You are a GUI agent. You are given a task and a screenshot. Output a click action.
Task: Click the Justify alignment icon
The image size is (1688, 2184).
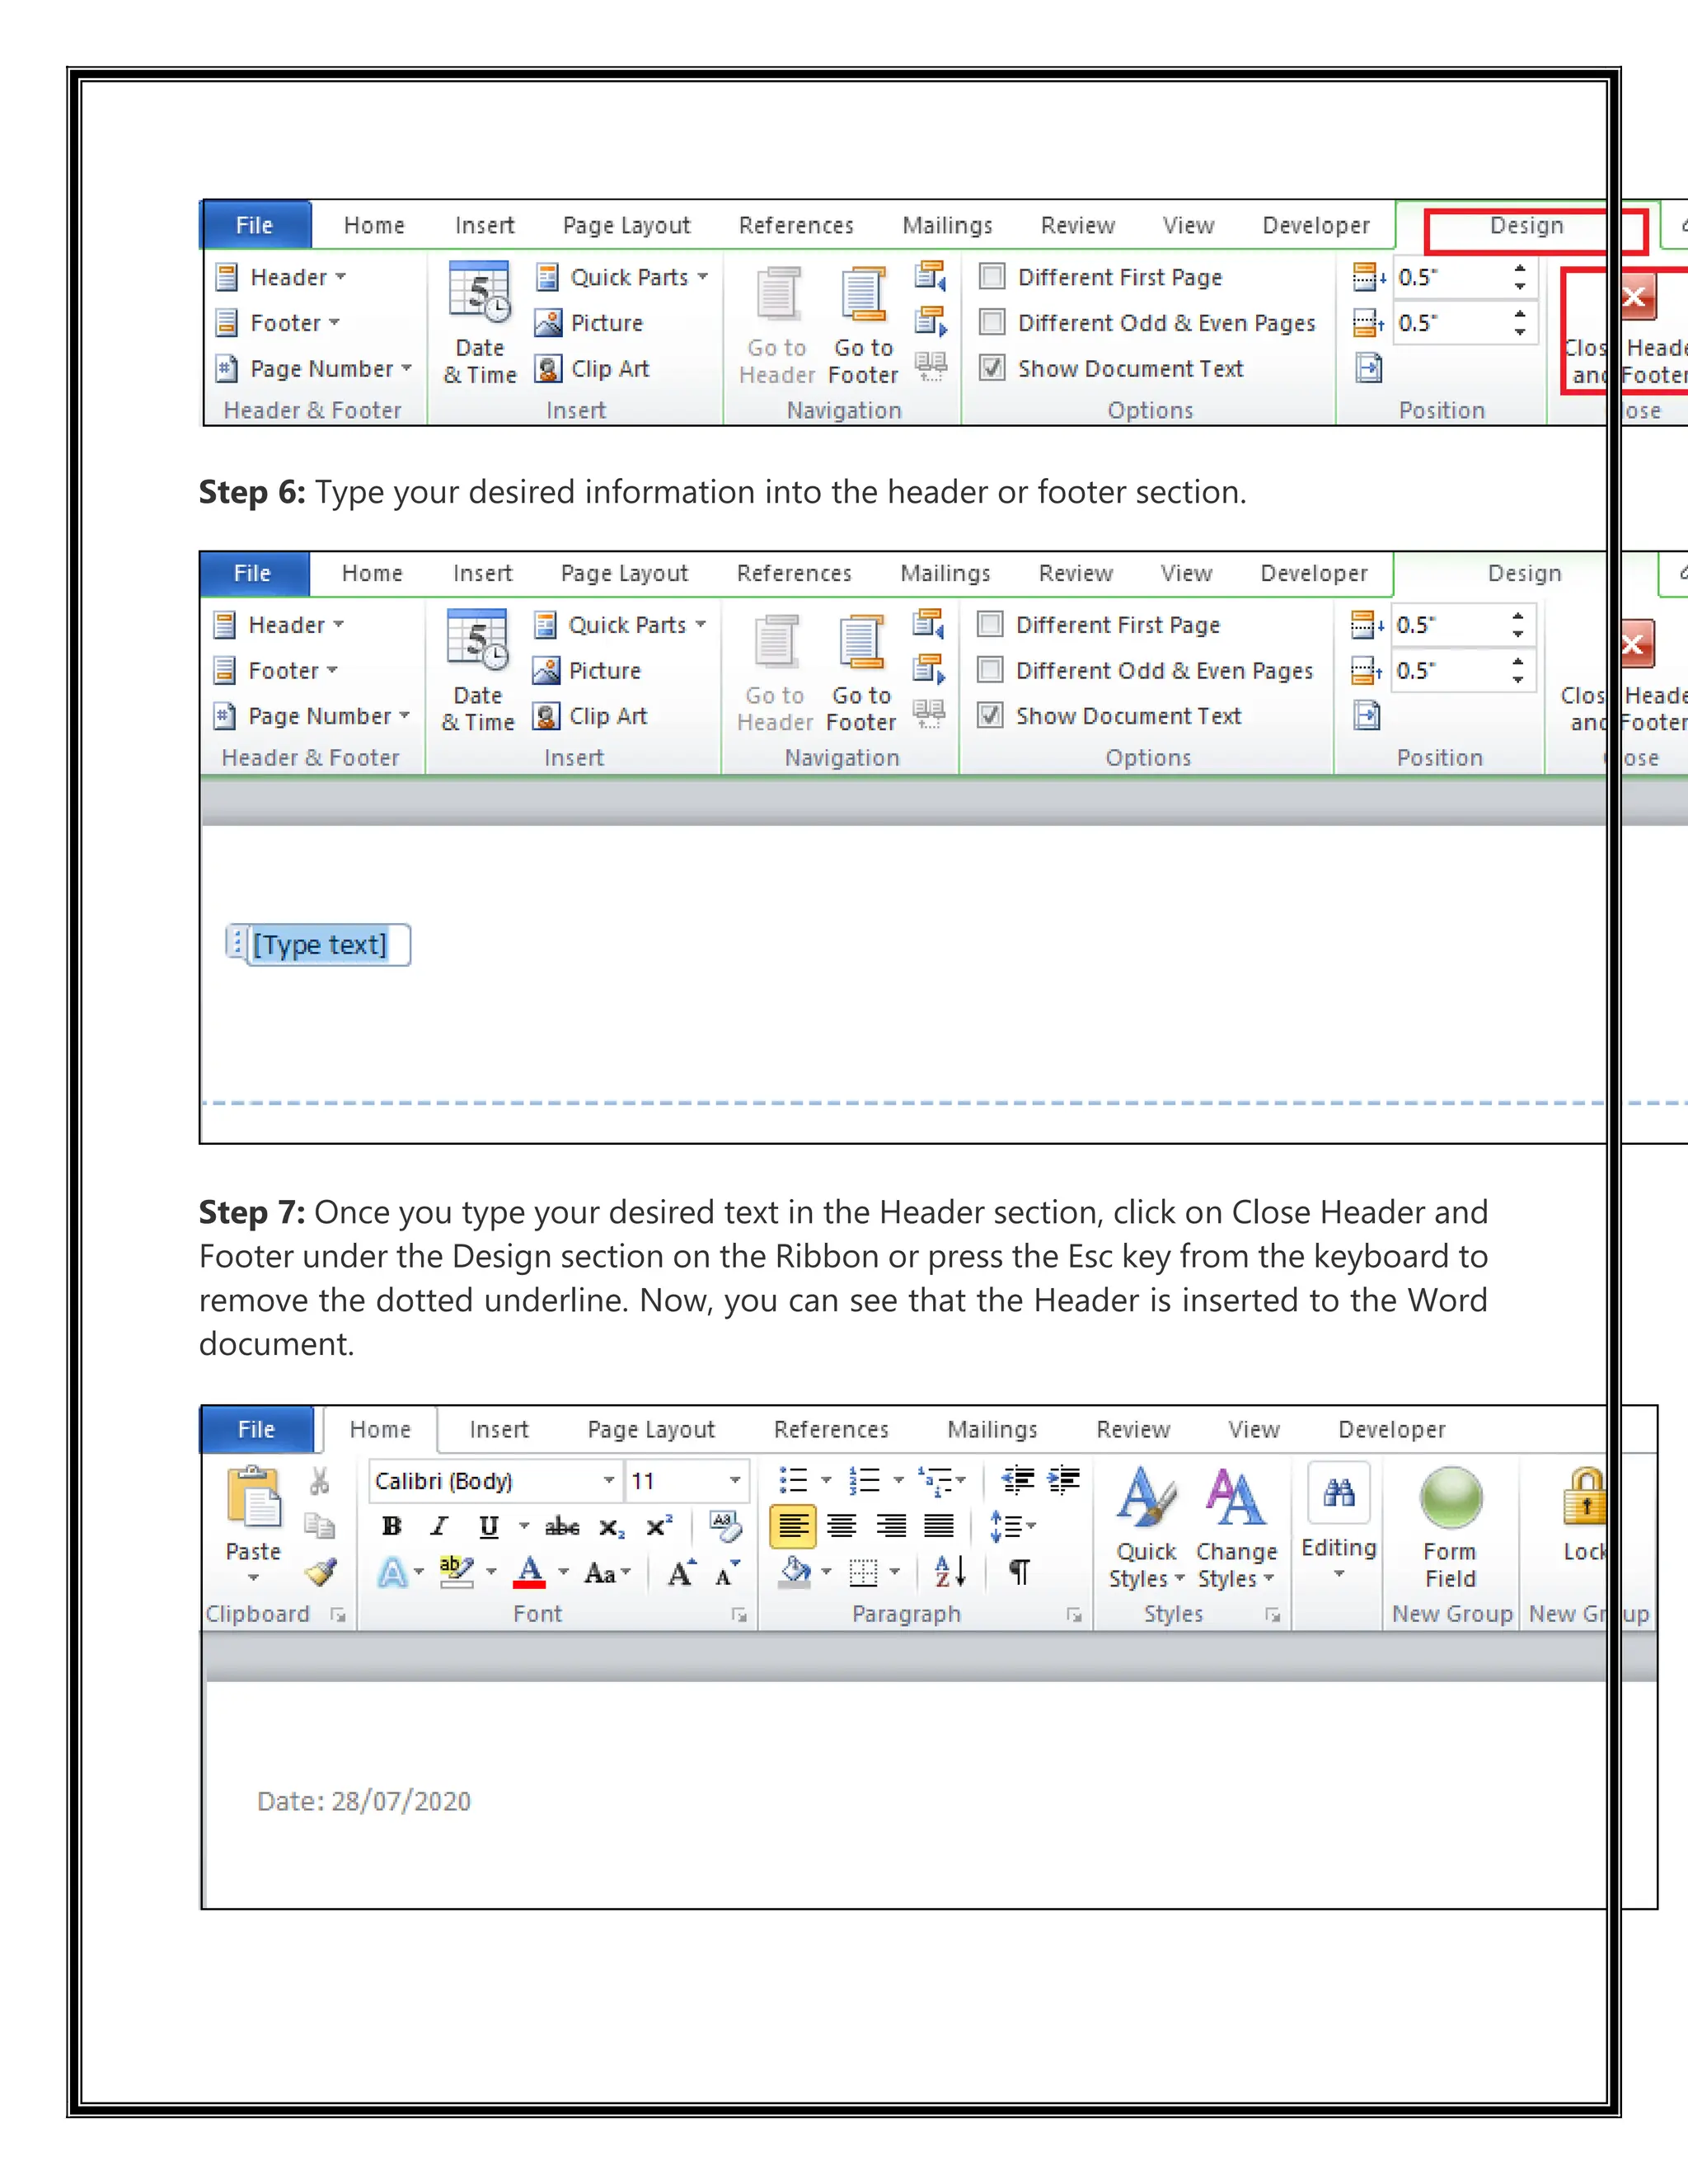938,1527
